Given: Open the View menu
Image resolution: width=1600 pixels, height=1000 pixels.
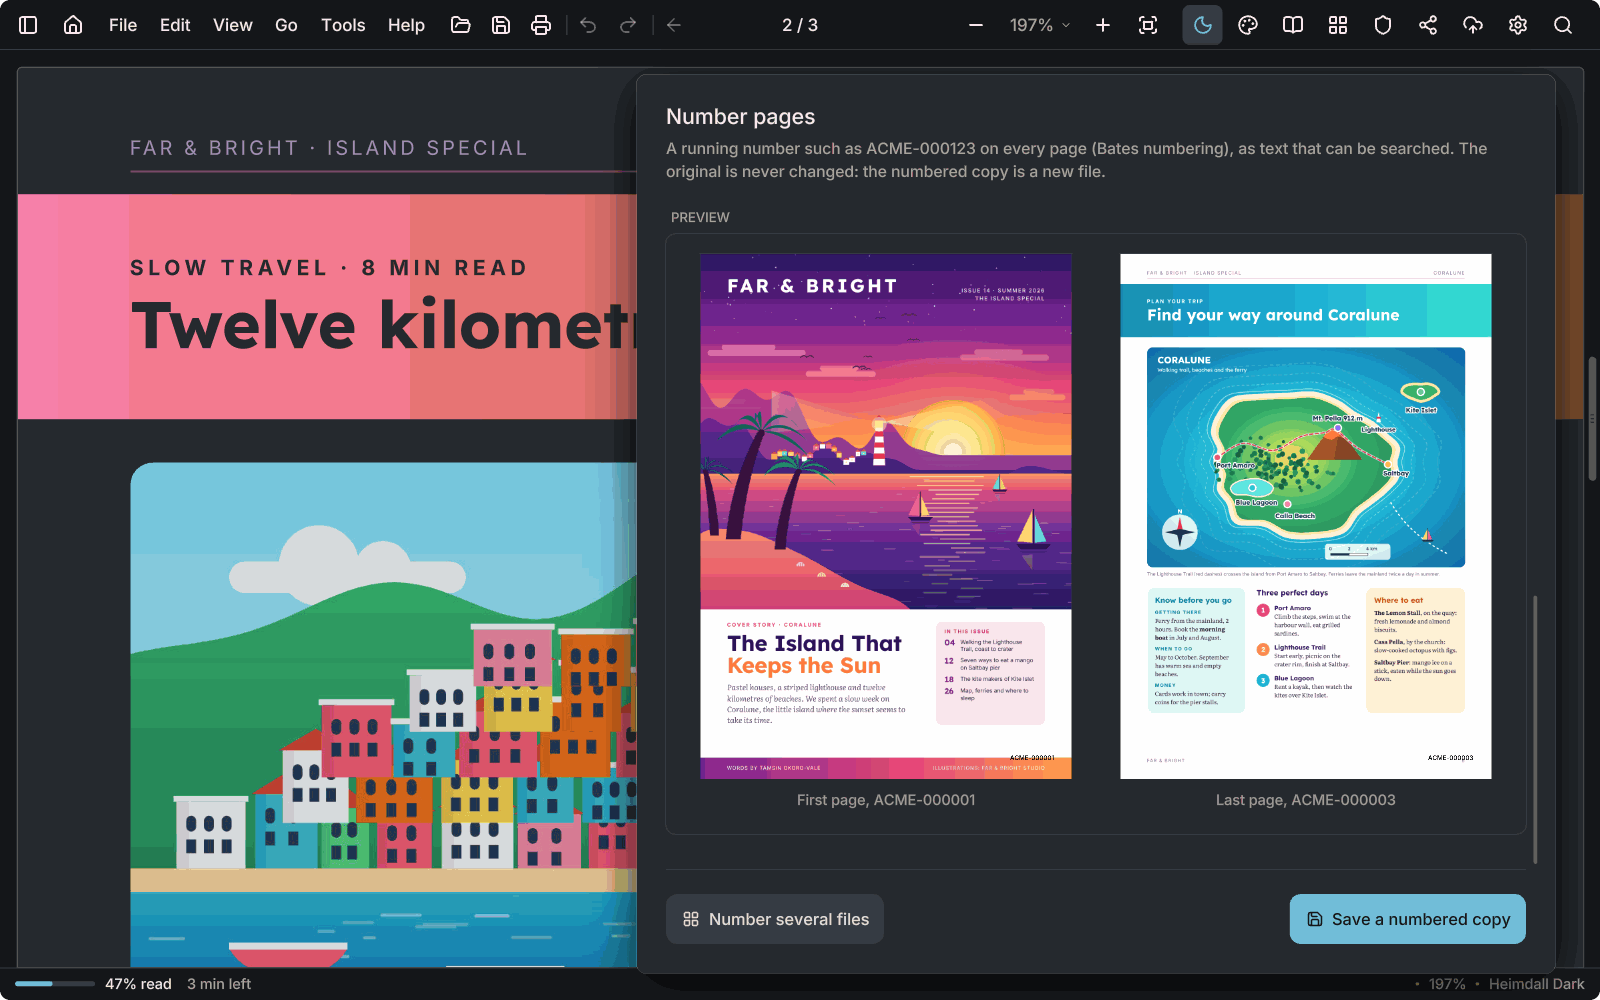Looking at the screenshot, I should pyautogui.click(x=233, y=25).
